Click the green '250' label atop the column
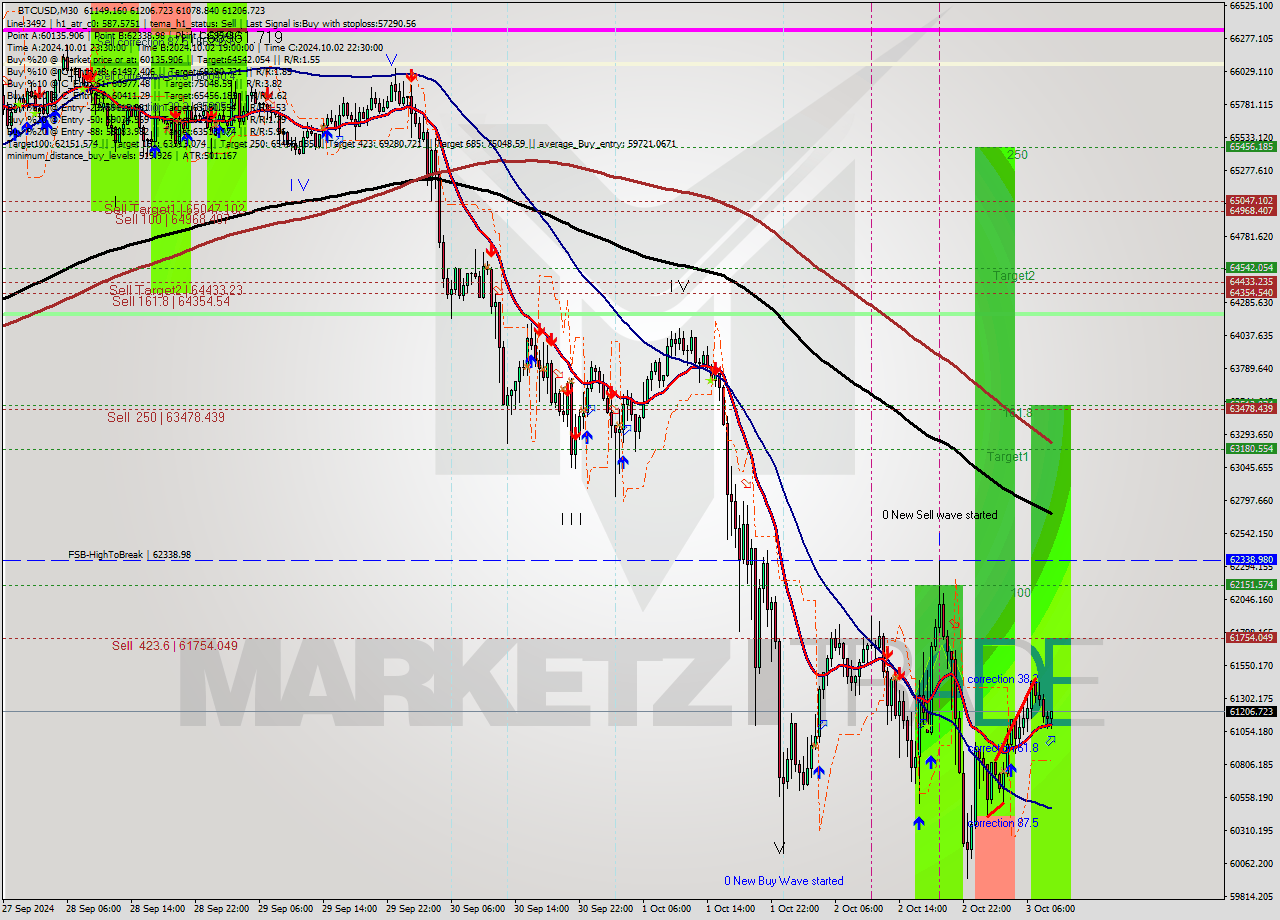This screenshot has width=1280, height=920. (1017, 155)
